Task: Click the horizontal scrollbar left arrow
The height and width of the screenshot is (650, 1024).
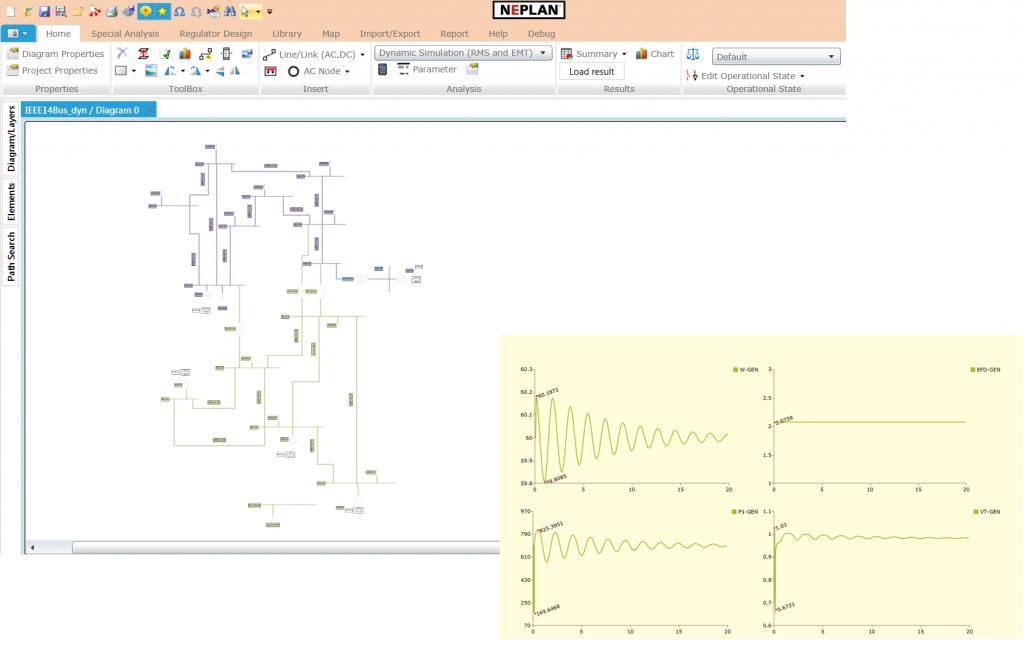Action: (x=31, y=548)
